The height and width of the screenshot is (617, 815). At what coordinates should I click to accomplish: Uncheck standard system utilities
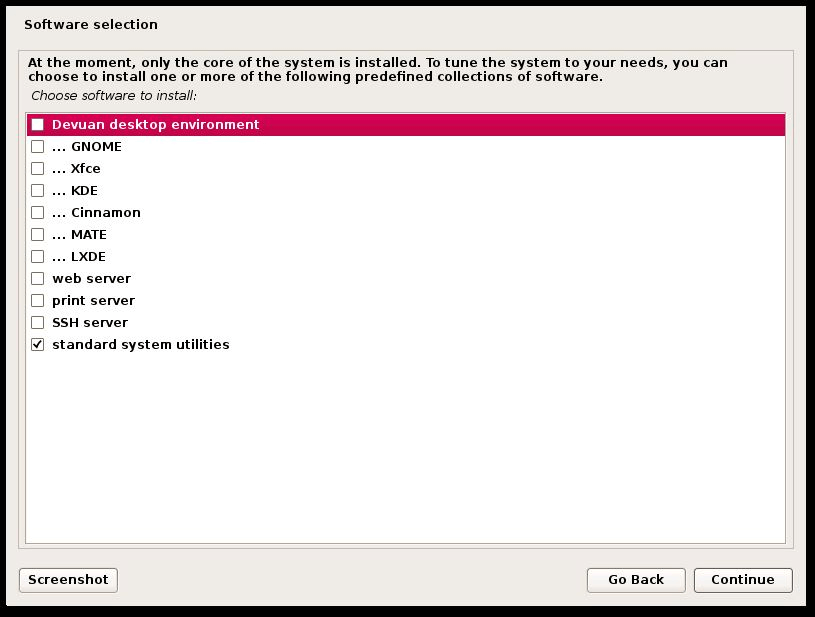pyautogui.click(x=38, y=344)
